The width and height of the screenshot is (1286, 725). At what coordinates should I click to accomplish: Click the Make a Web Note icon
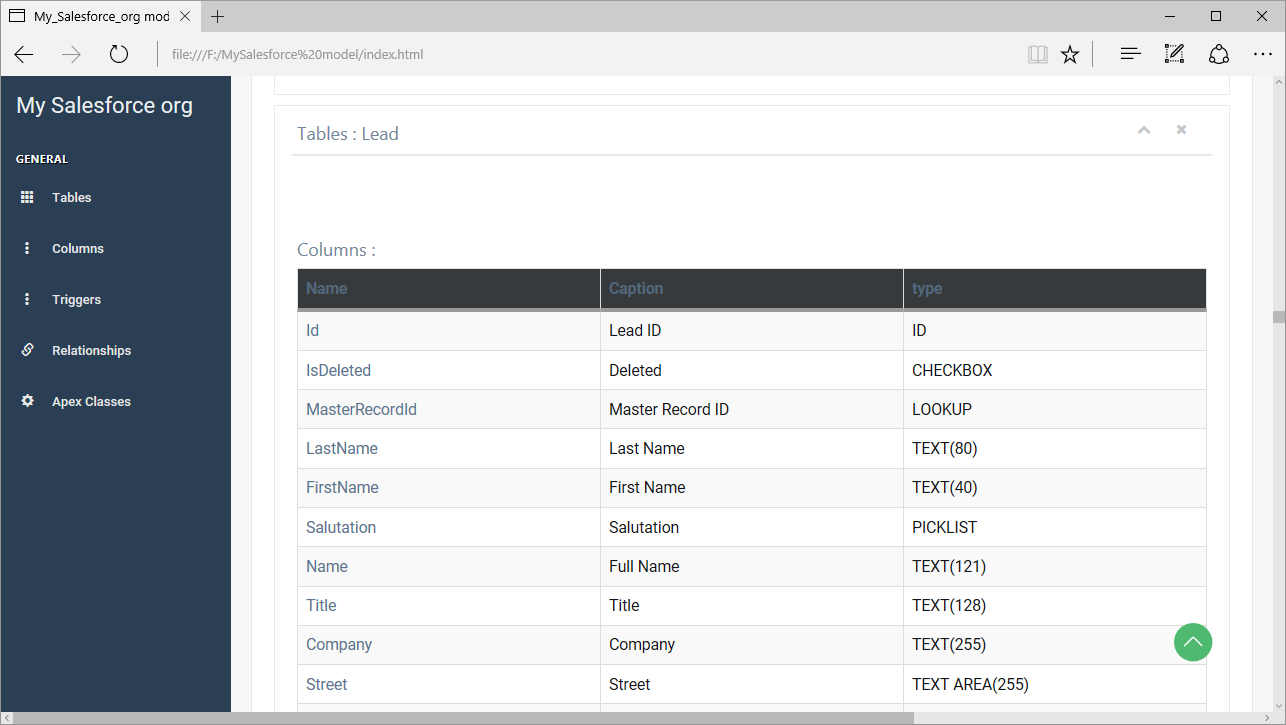[1174, 54]
